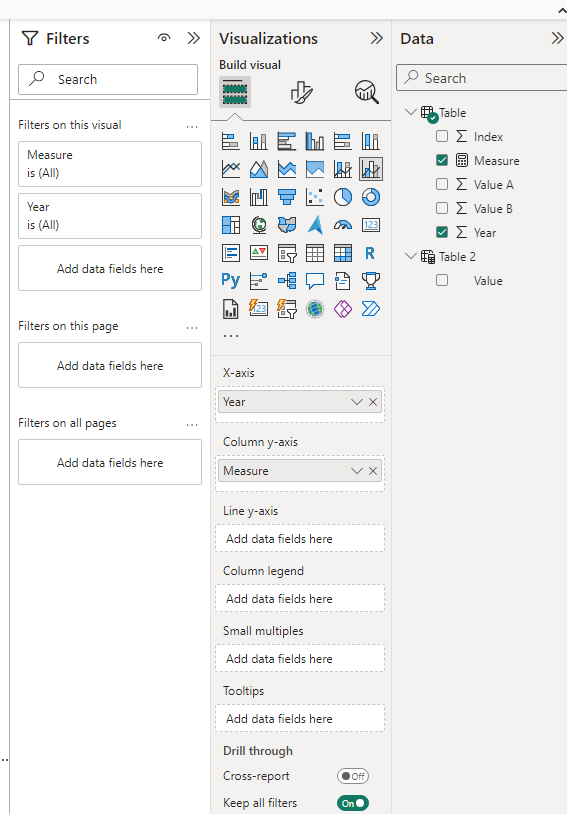Image resolution: width=567 pixels, height=814 pixels.
Task: Choose the Area chart visual
Action: click(x=259, y=169)
